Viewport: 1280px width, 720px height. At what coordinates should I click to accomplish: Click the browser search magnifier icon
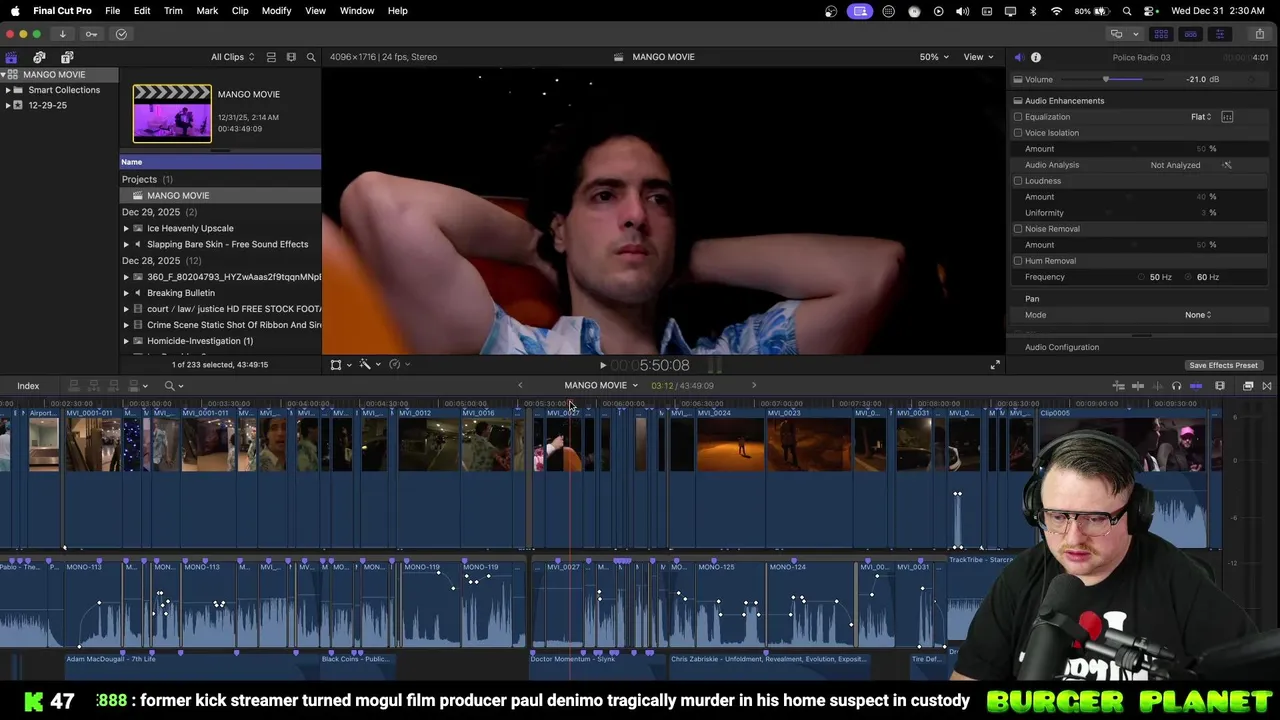(x=311, y=57)
